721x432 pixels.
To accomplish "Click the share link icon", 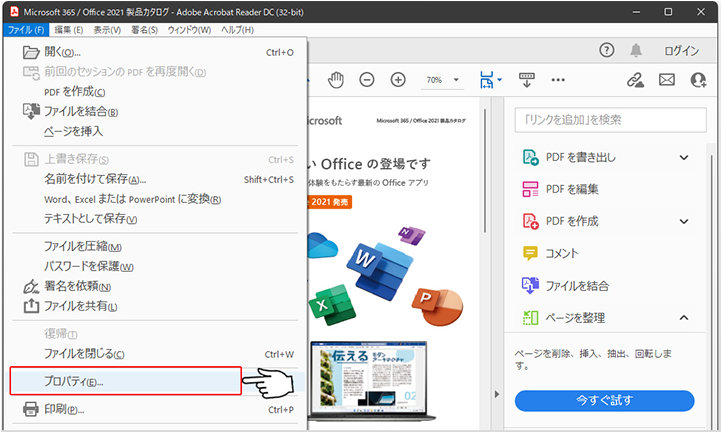I will (x=635, y=80).
